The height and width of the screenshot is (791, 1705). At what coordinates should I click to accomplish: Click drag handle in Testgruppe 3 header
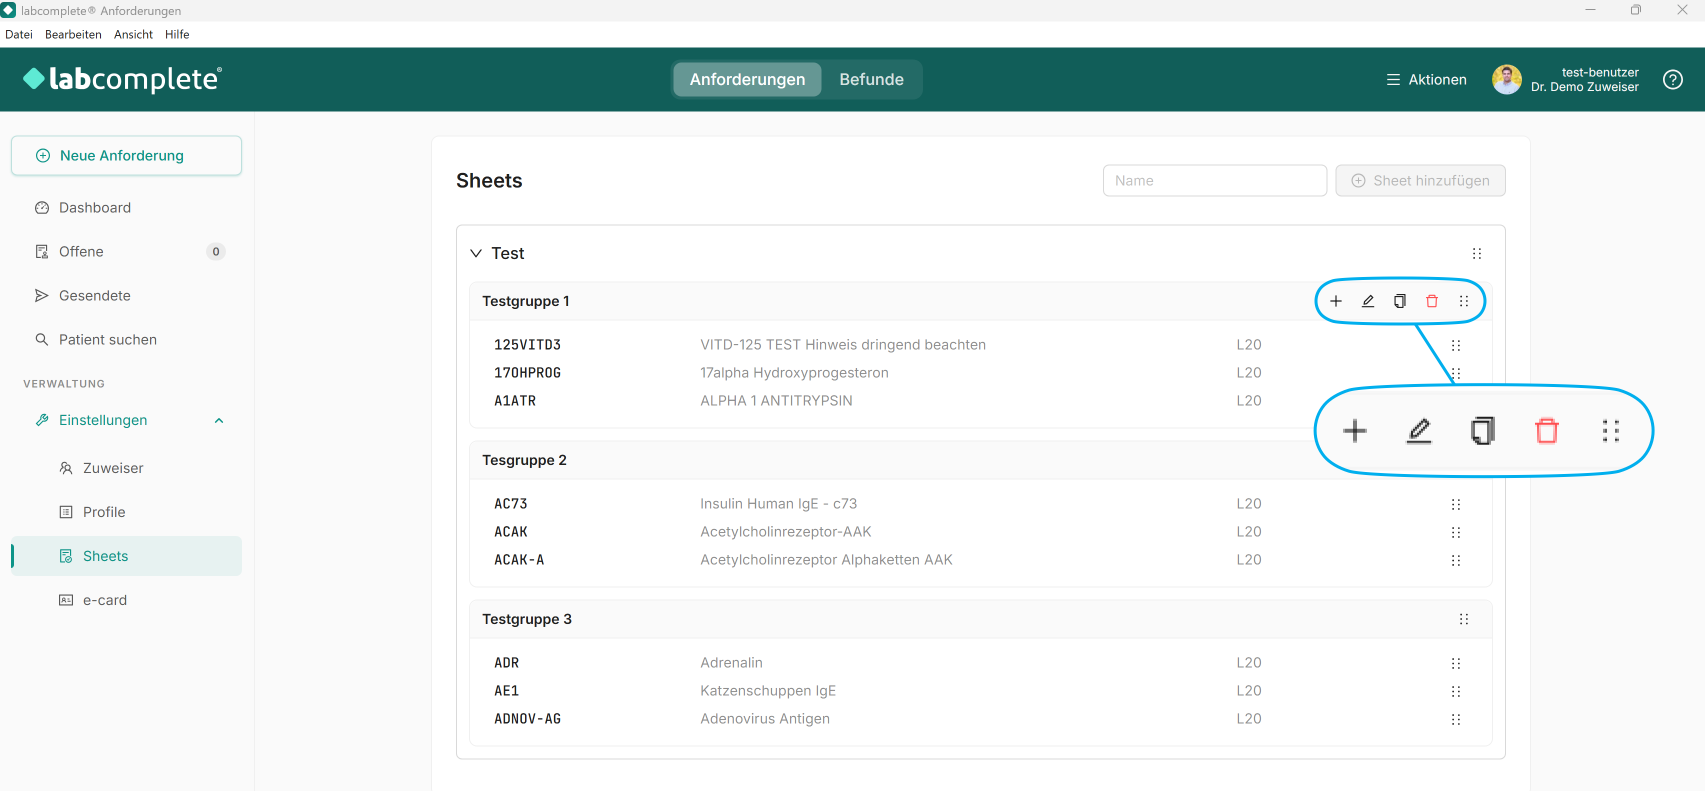[x=1464, y=619]
